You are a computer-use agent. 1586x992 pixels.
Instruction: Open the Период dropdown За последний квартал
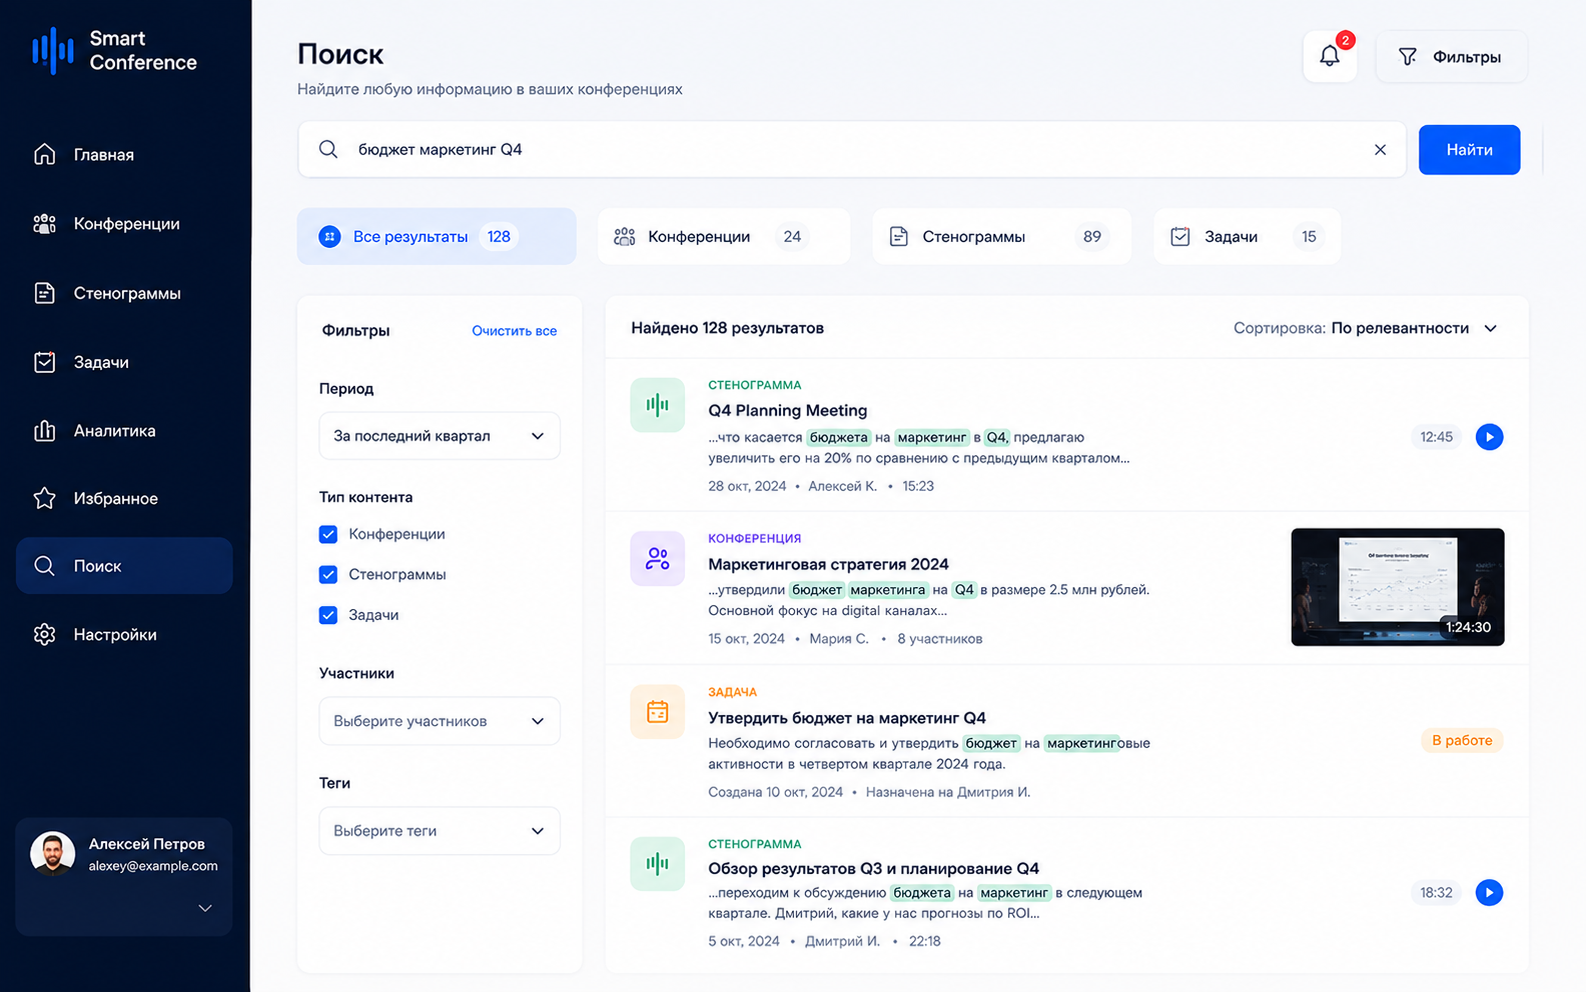coord(439,436)
